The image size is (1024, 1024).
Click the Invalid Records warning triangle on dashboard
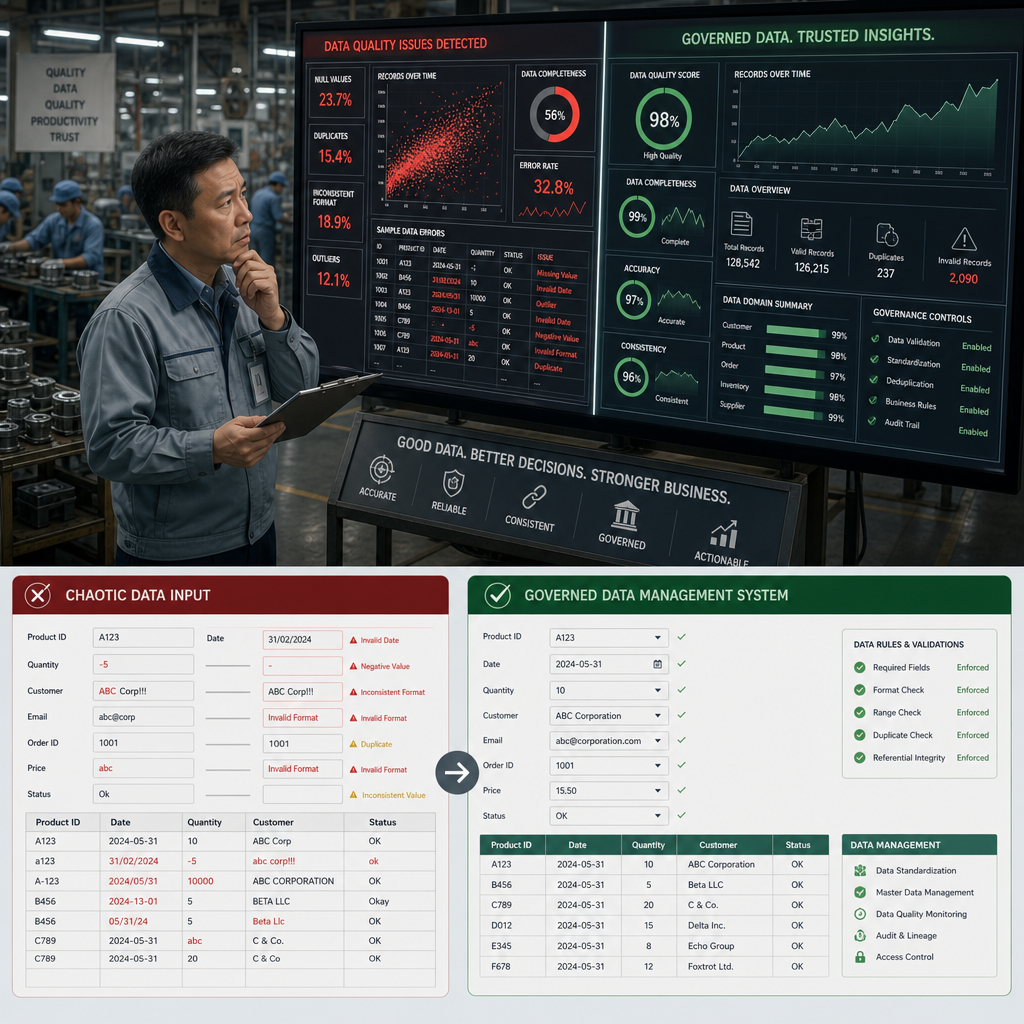[964, 239]
